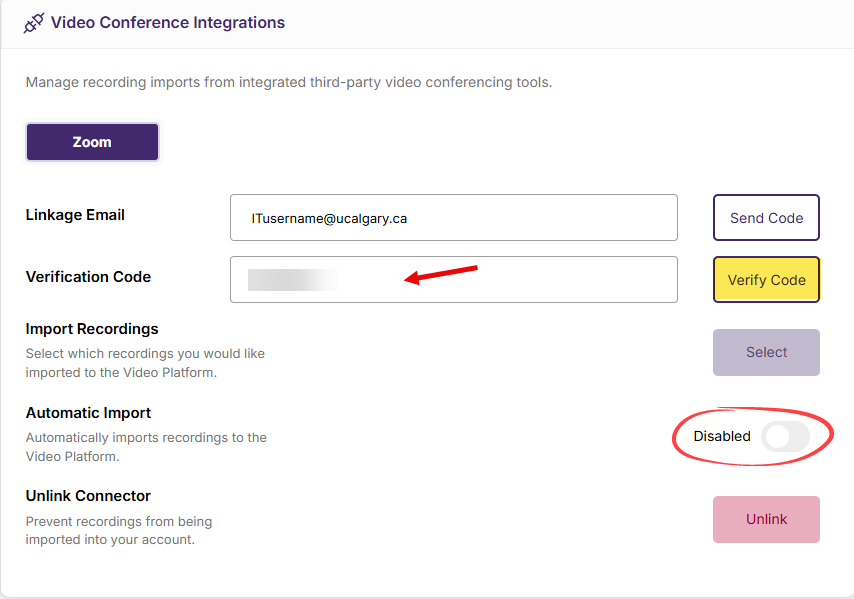The height and width of the screenshot is (599, 854).
Task: Select the purple Zoom integration button
Action: pos(92,142)
